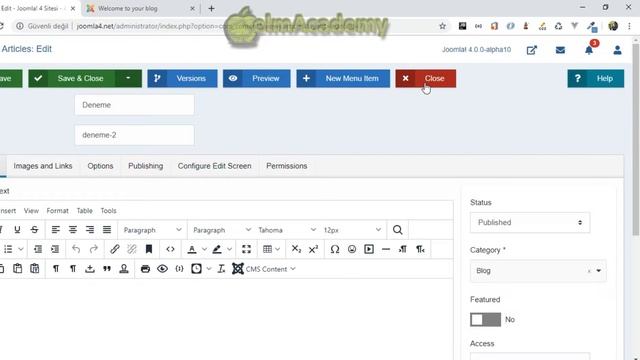Insert horizontal line
Viewport: 640px width, 360px height.
[386, 249]
